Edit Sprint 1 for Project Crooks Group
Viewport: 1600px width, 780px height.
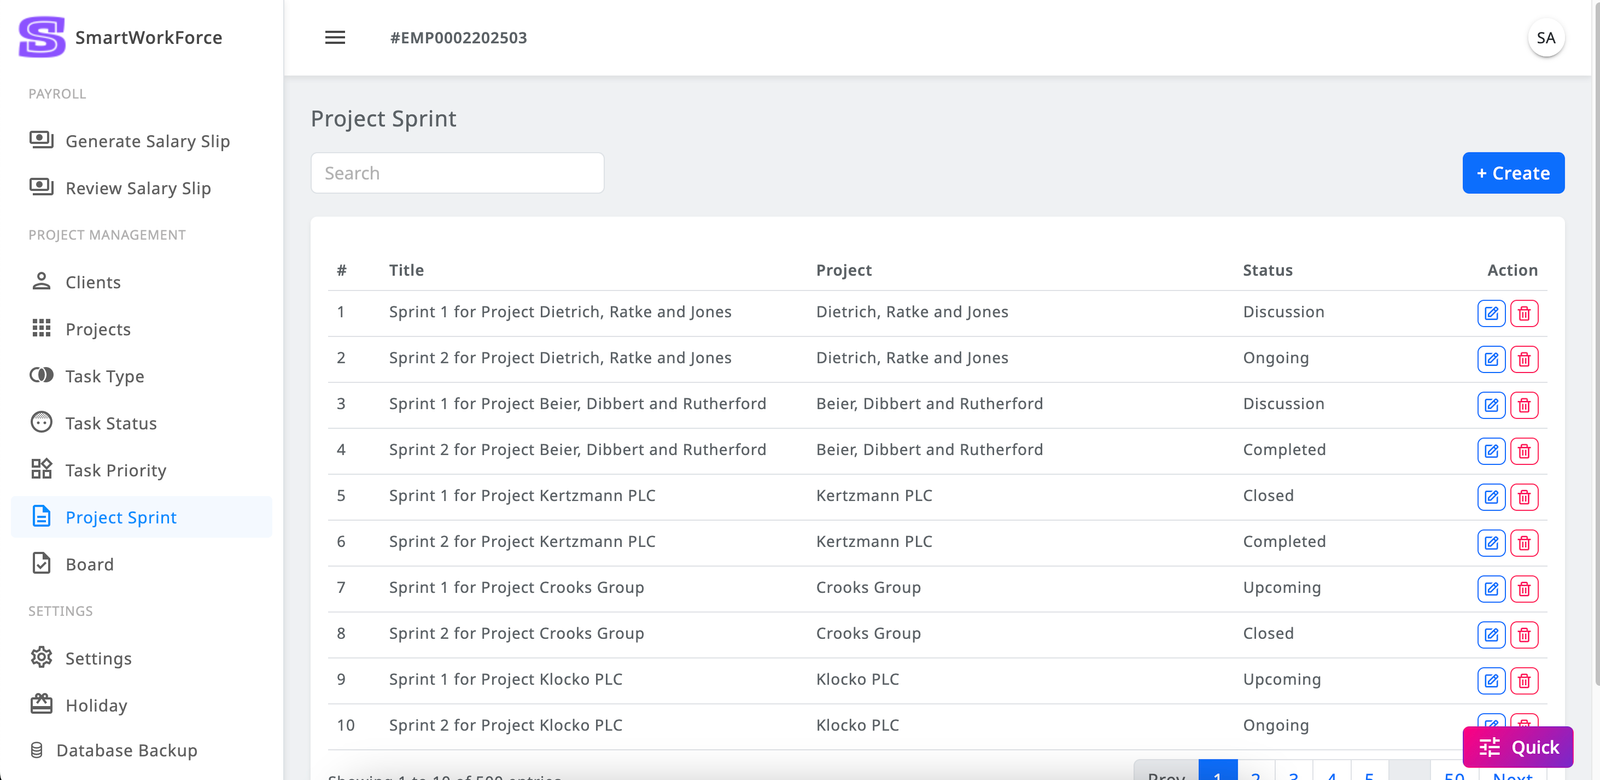point(1491,589)
